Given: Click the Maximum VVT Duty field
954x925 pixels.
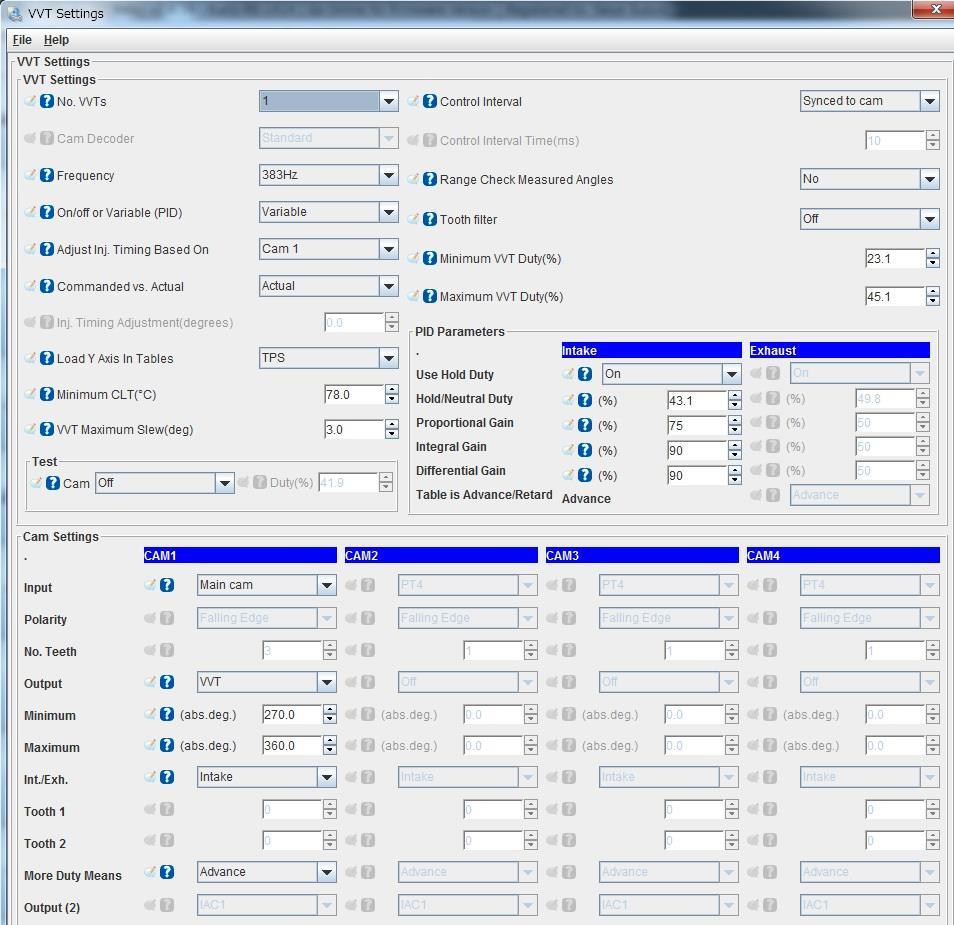Looking at the screenshot, I should point(895,297).
